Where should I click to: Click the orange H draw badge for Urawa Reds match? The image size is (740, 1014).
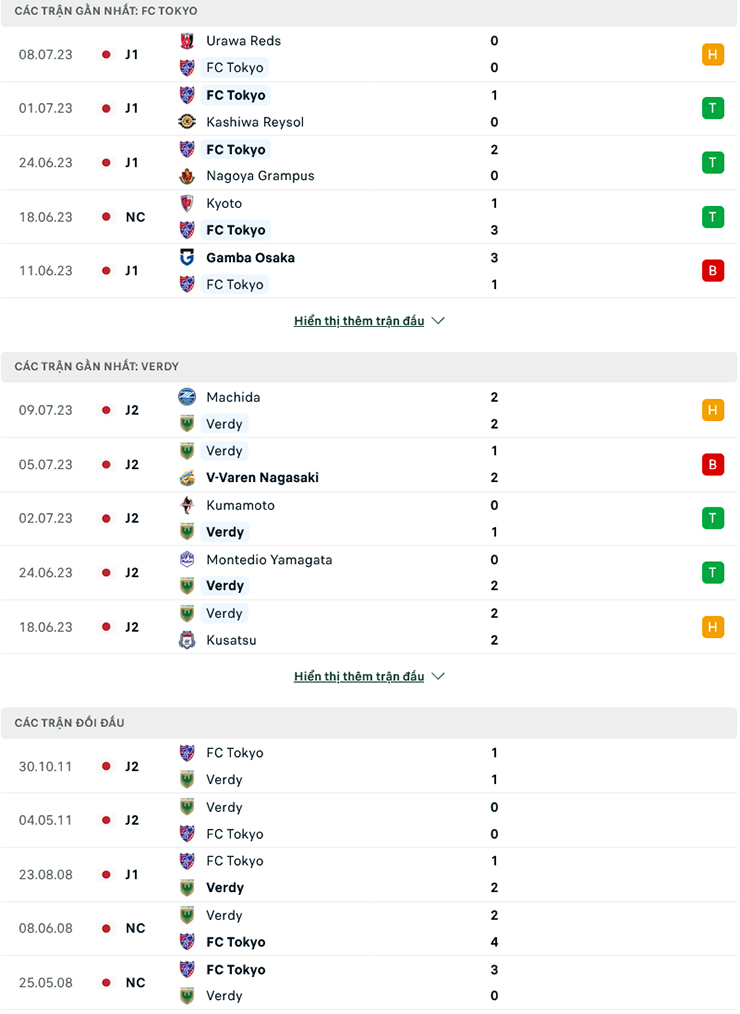(x=712, y=54)
